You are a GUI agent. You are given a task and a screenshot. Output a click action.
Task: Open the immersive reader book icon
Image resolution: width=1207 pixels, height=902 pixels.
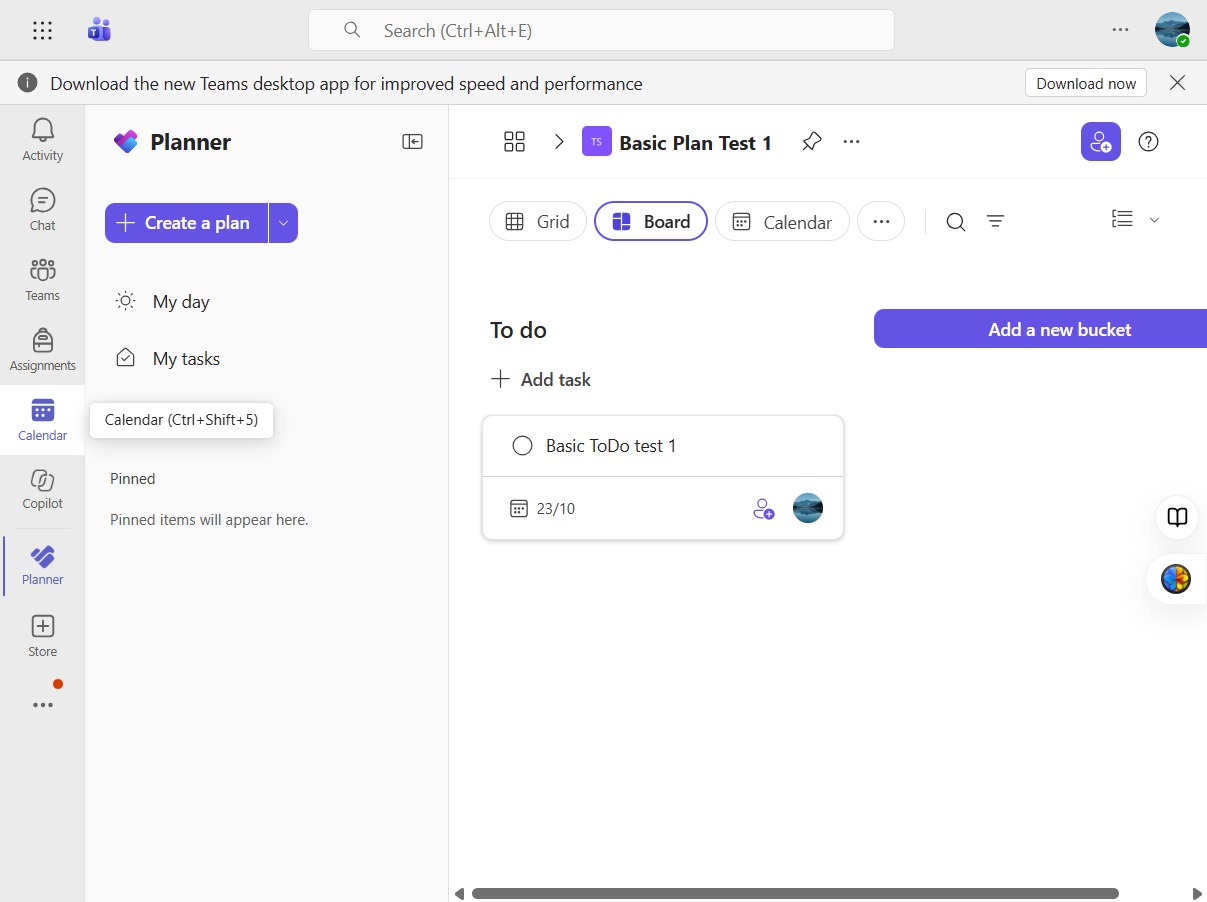click(1177, 517)
